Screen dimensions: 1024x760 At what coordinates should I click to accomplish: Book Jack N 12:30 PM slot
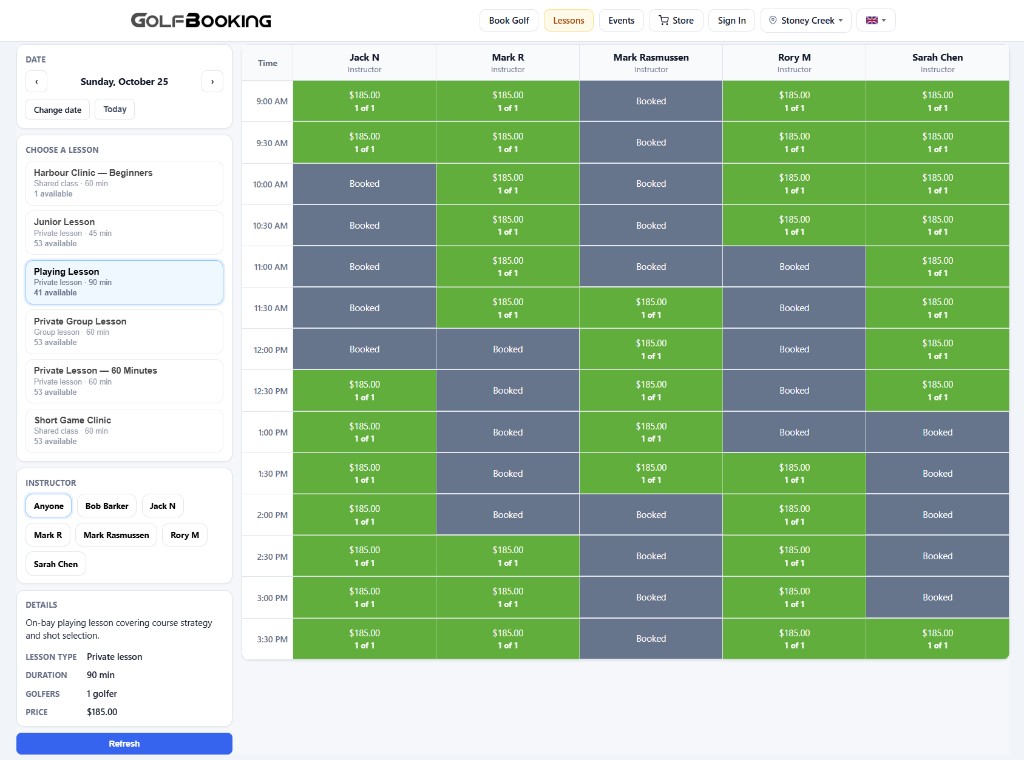(364, 390)
